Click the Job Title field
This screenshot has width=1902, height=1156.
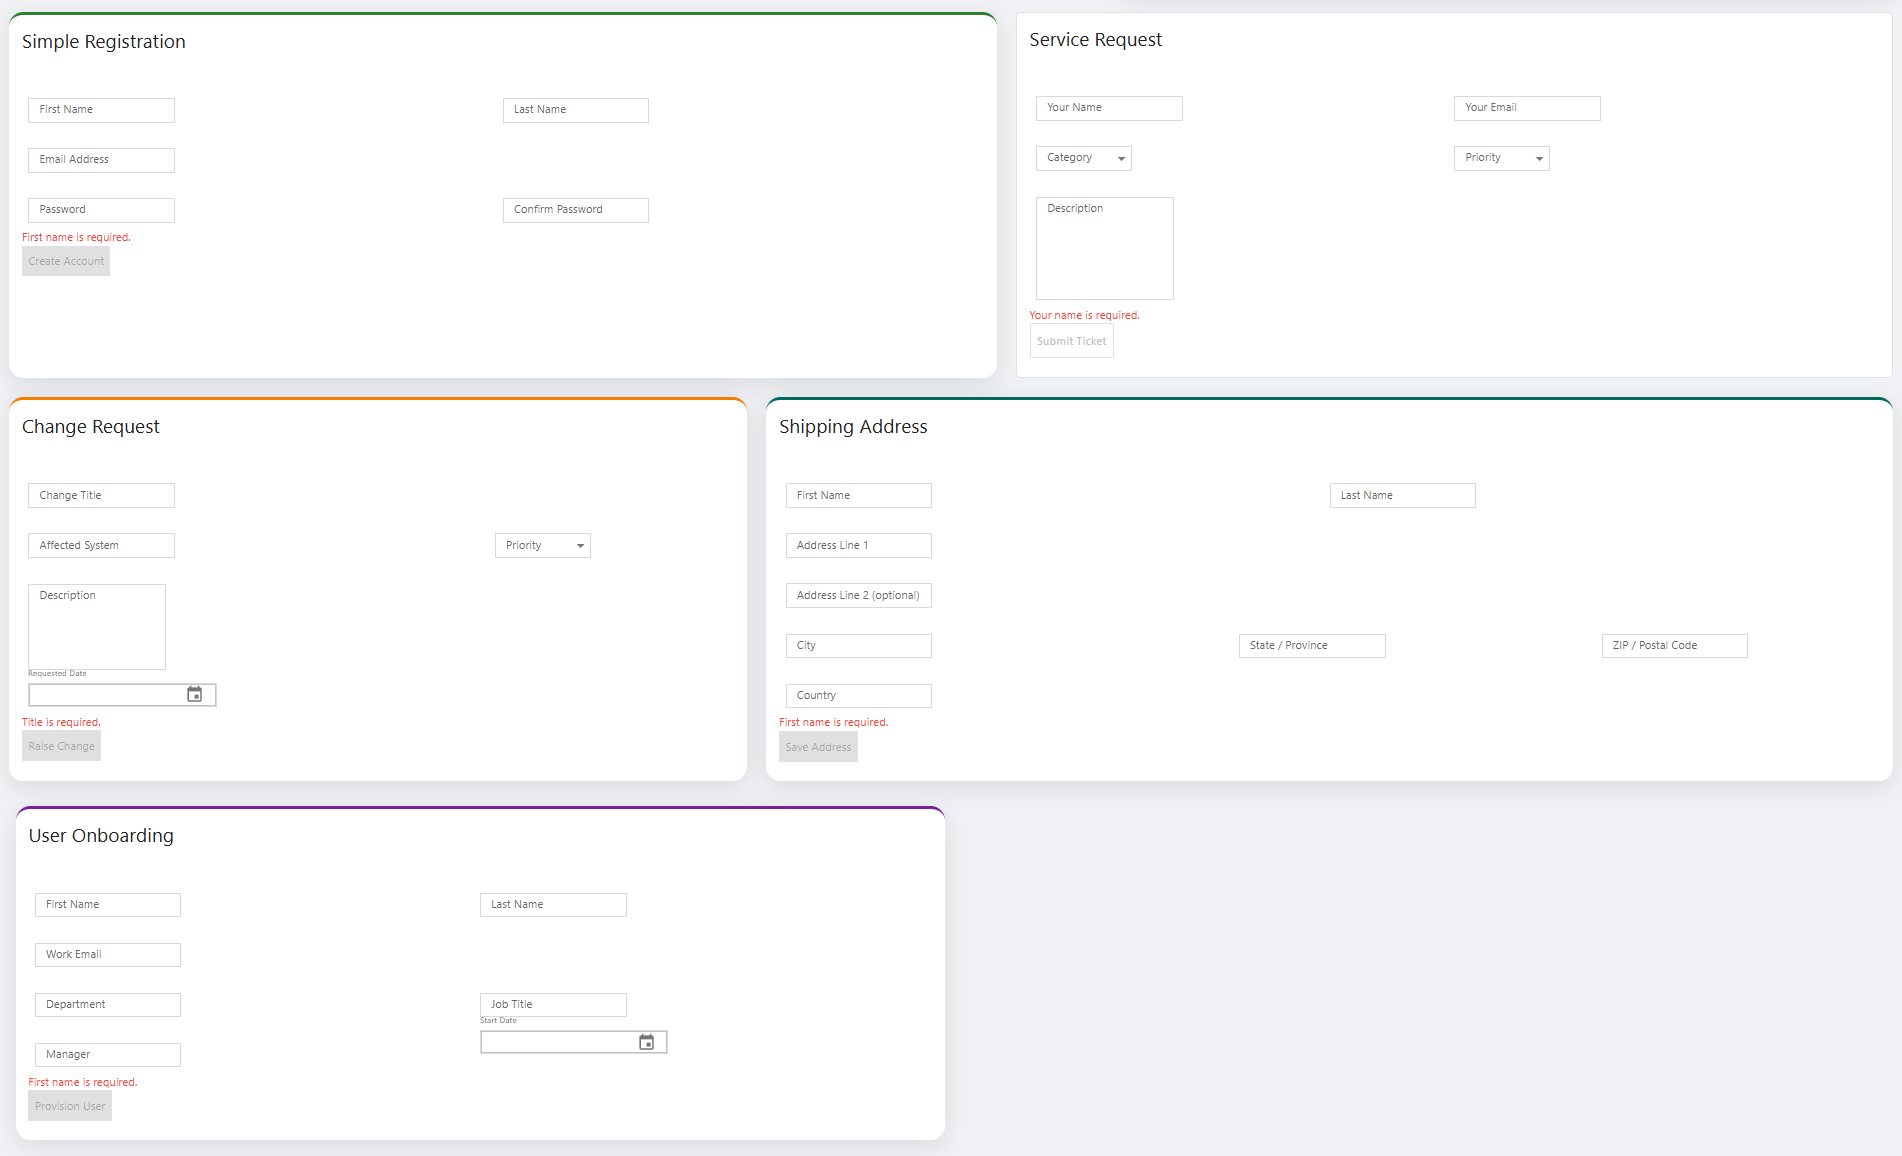pos(553,1005)
